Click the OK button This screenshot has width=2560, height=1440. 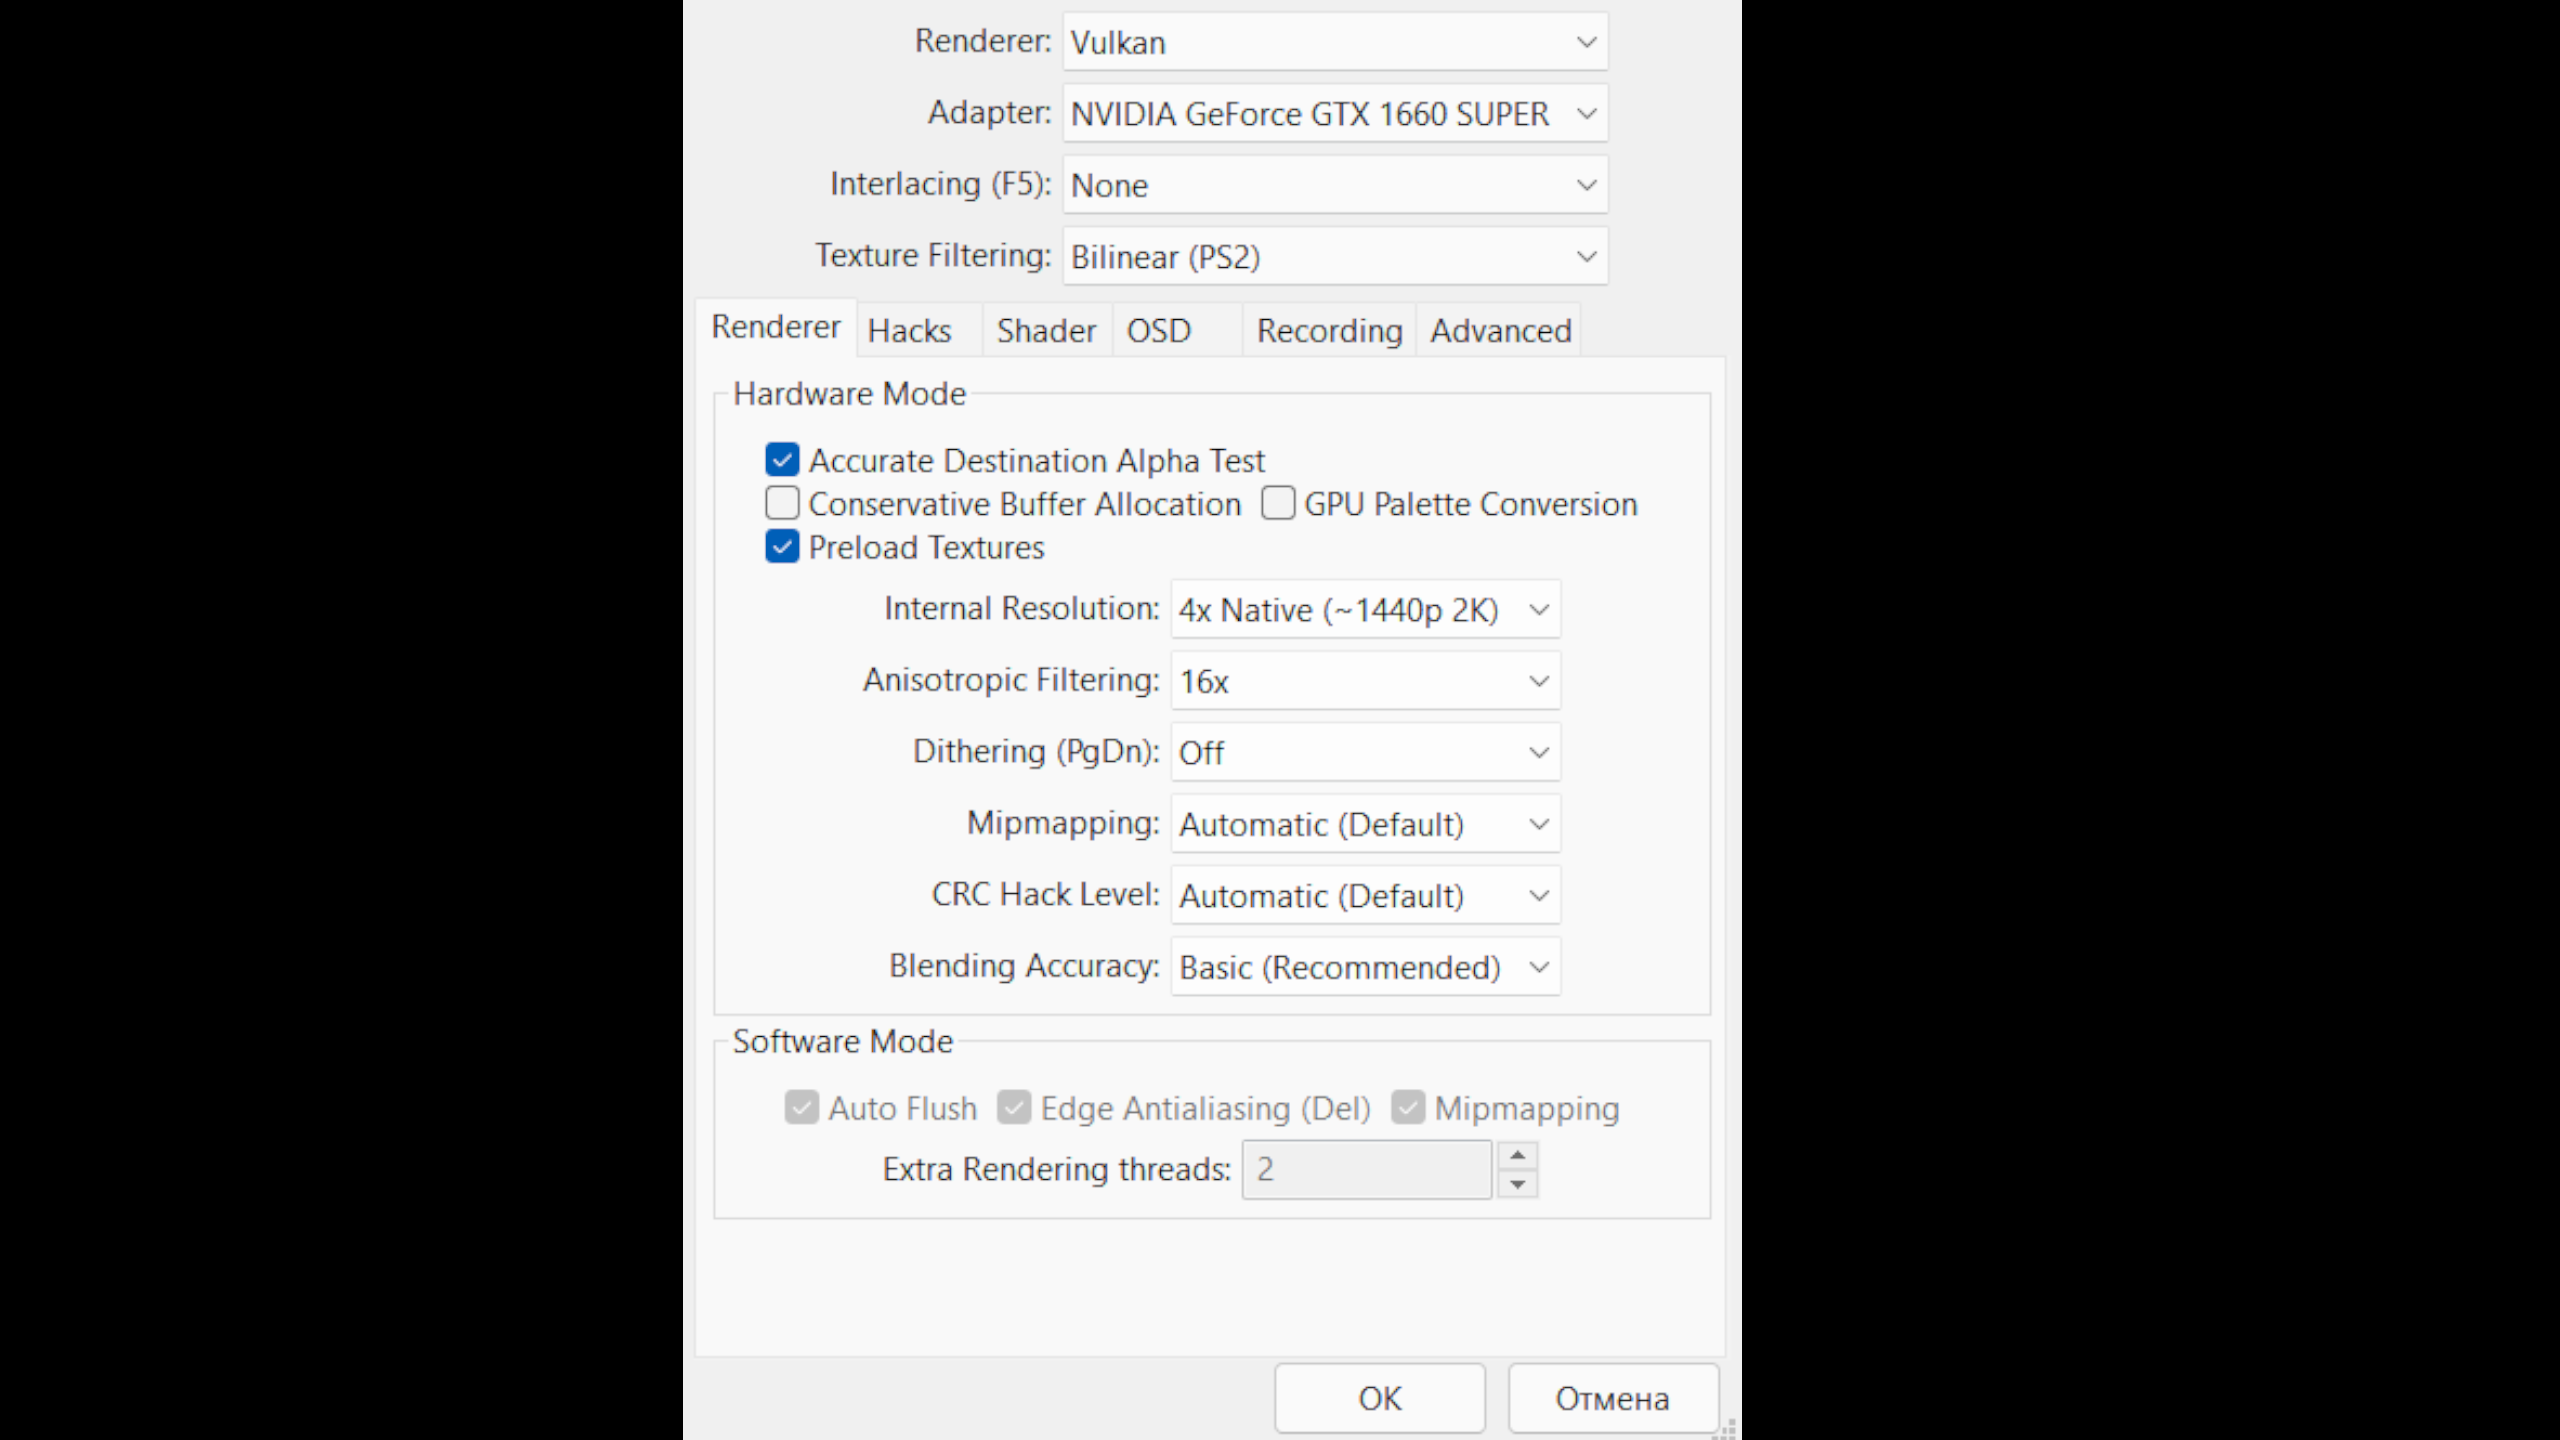tap(1380, 1398)
